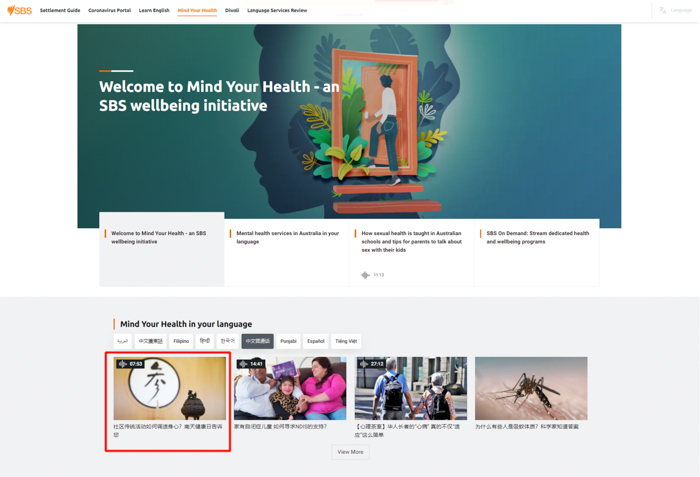
Task: Click the Mind Your Health in your language heading
Action: 186,324
